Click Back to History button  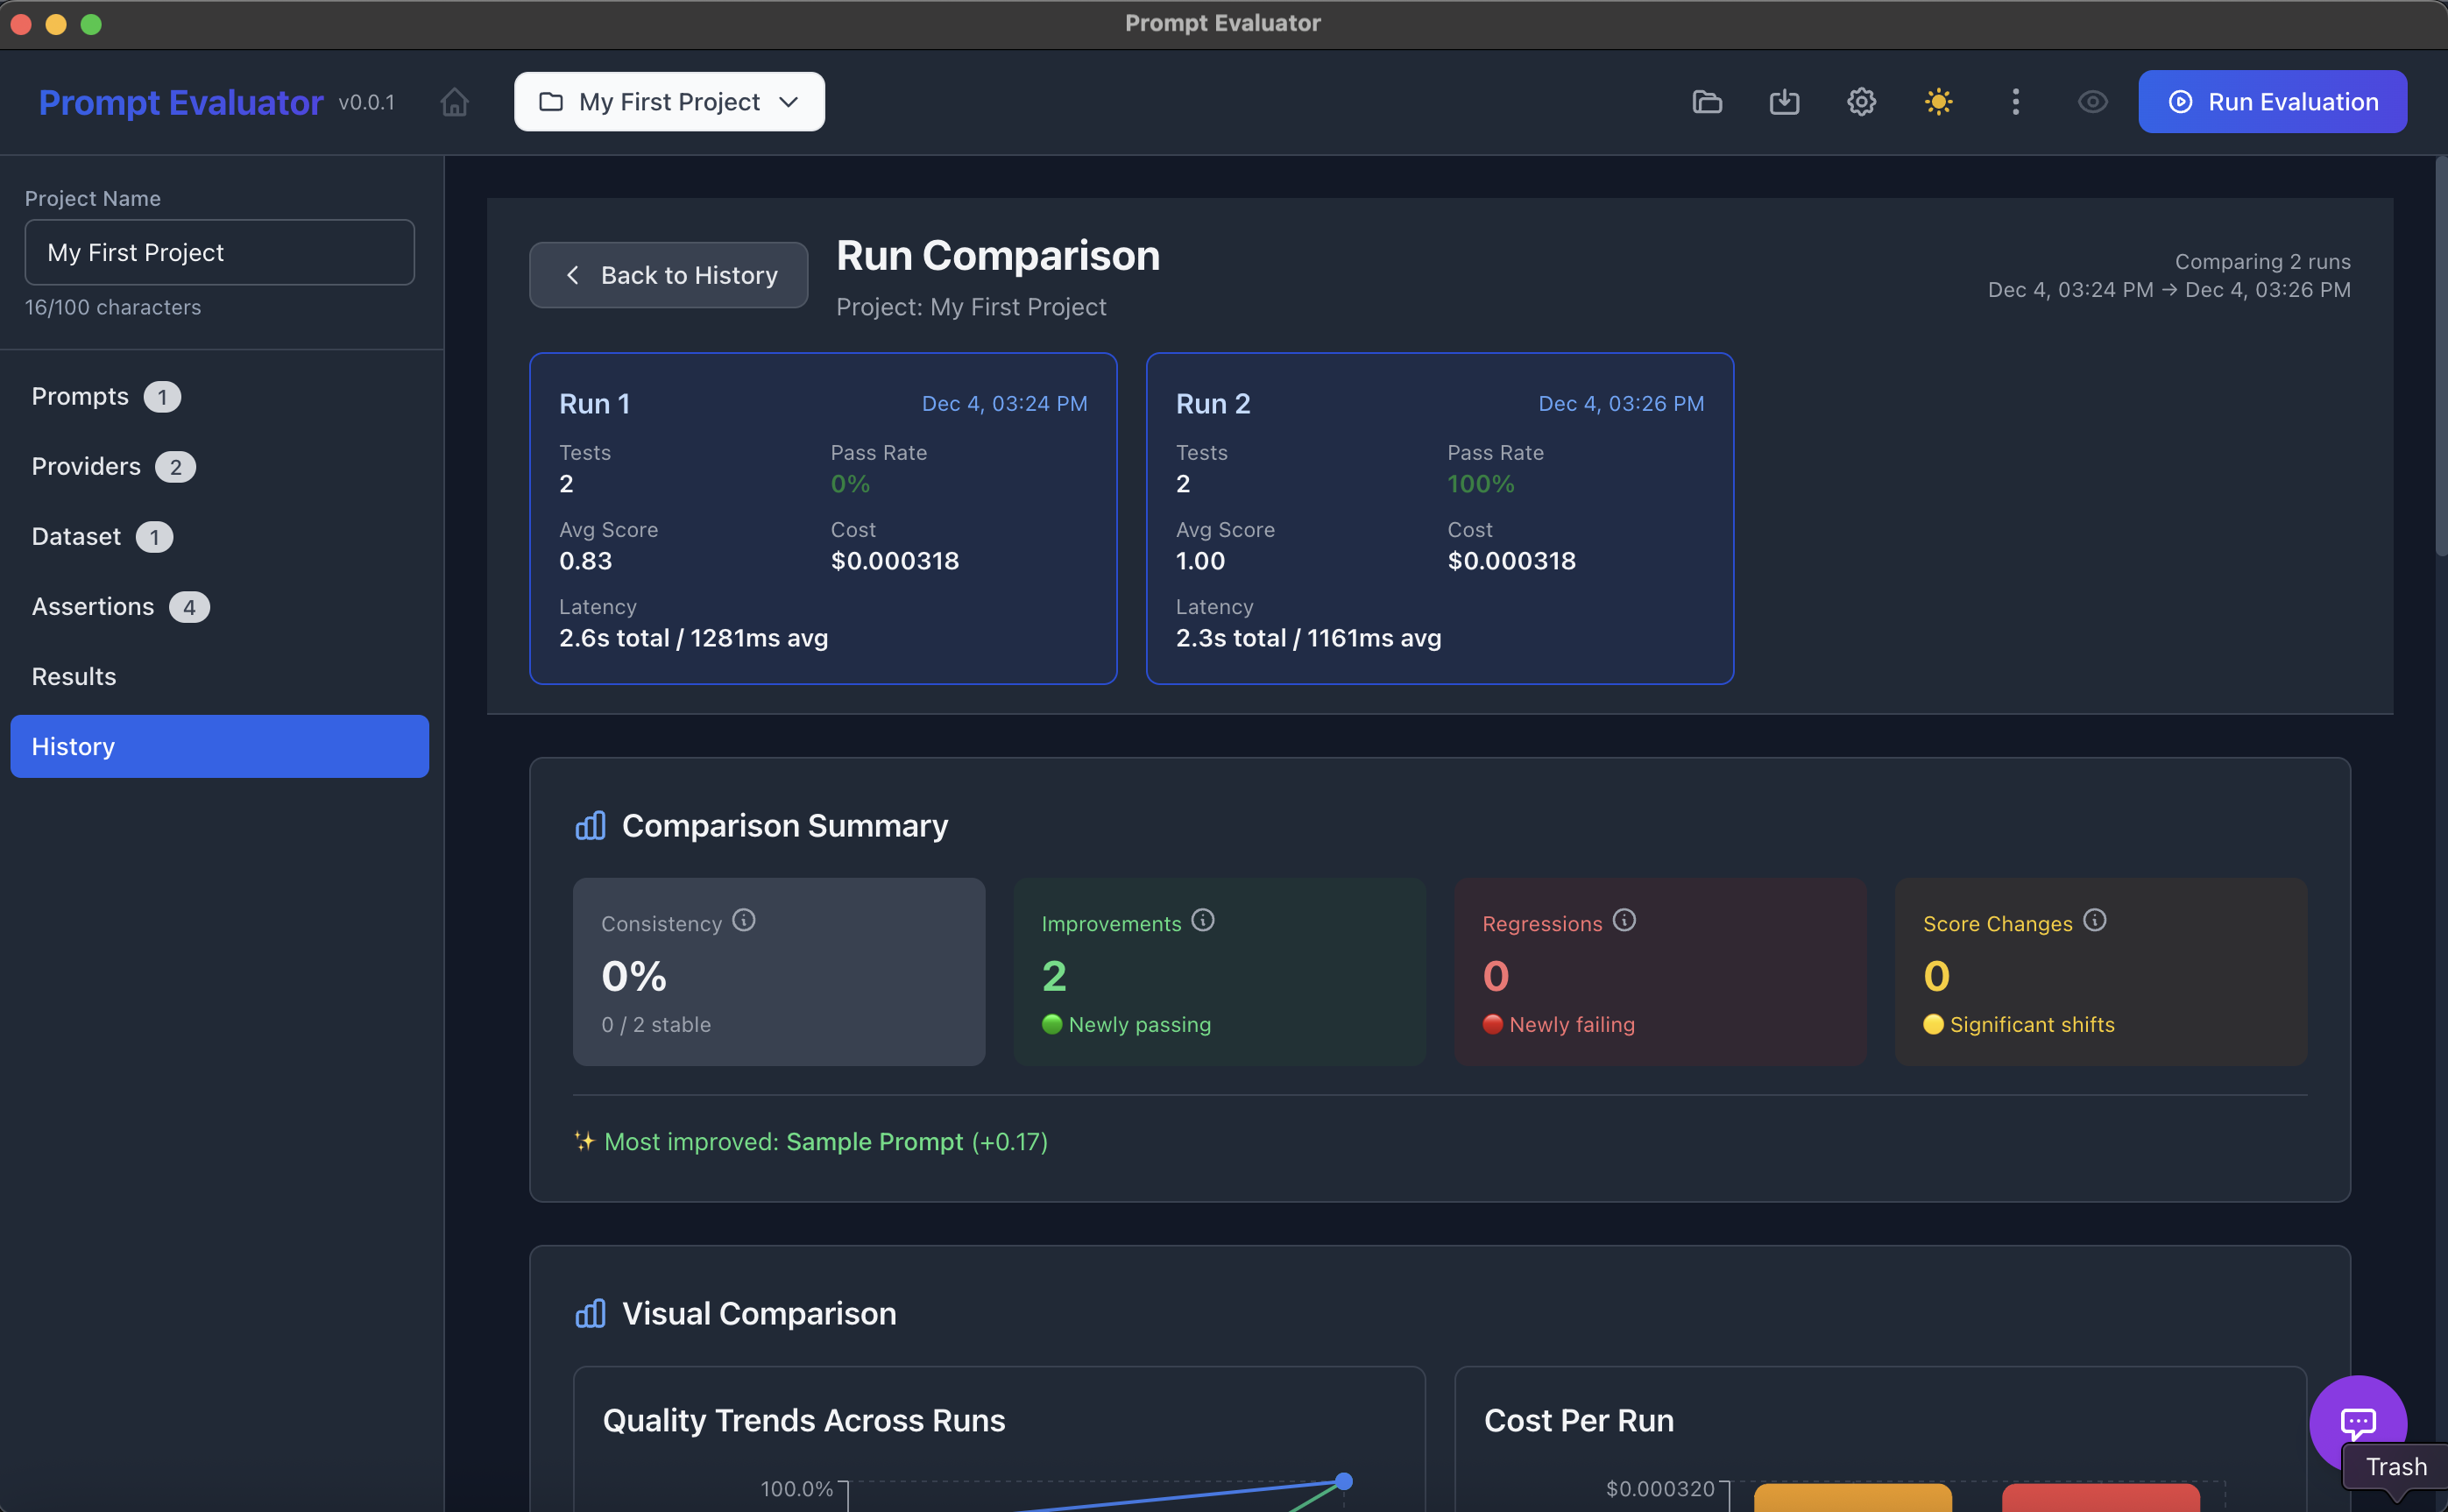668,275
